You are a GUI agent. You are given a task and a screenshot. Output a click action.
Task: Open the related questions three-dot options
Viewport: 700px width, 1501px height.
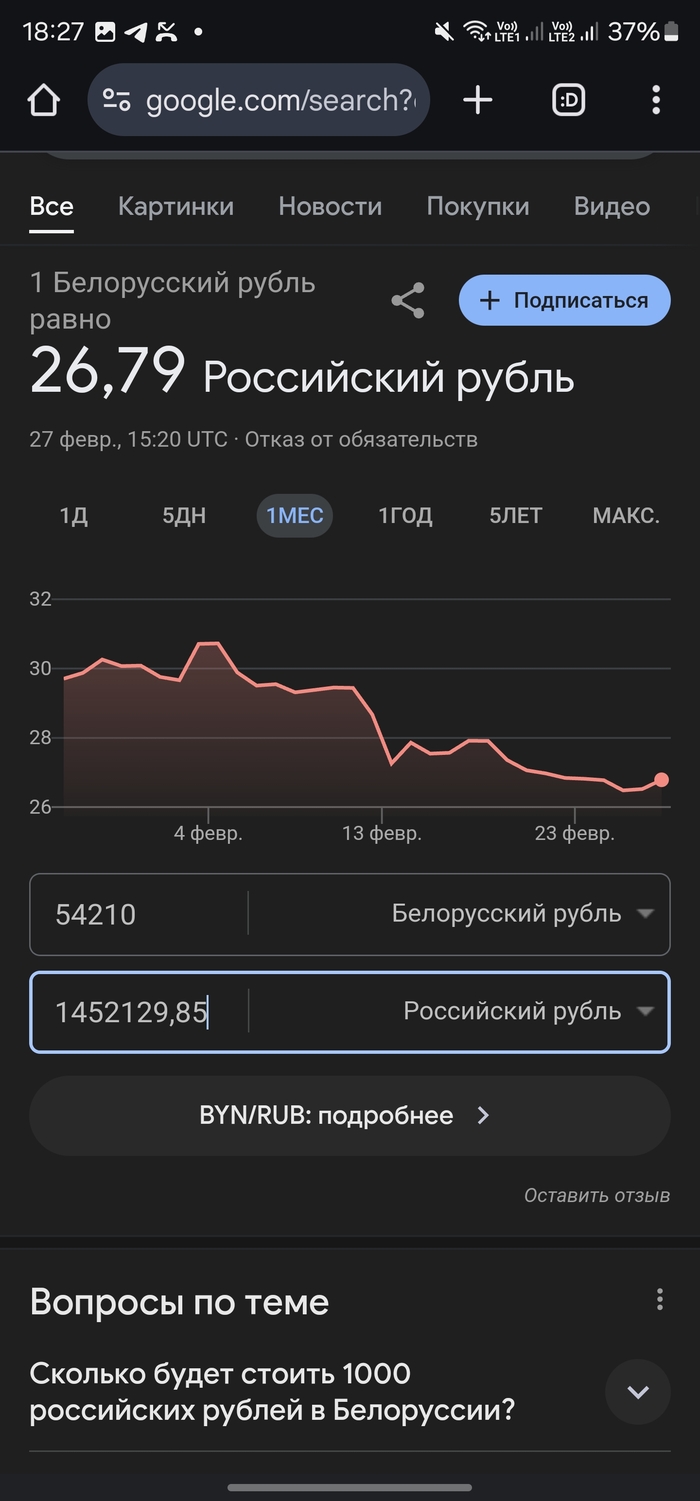tap(659, 1299)
